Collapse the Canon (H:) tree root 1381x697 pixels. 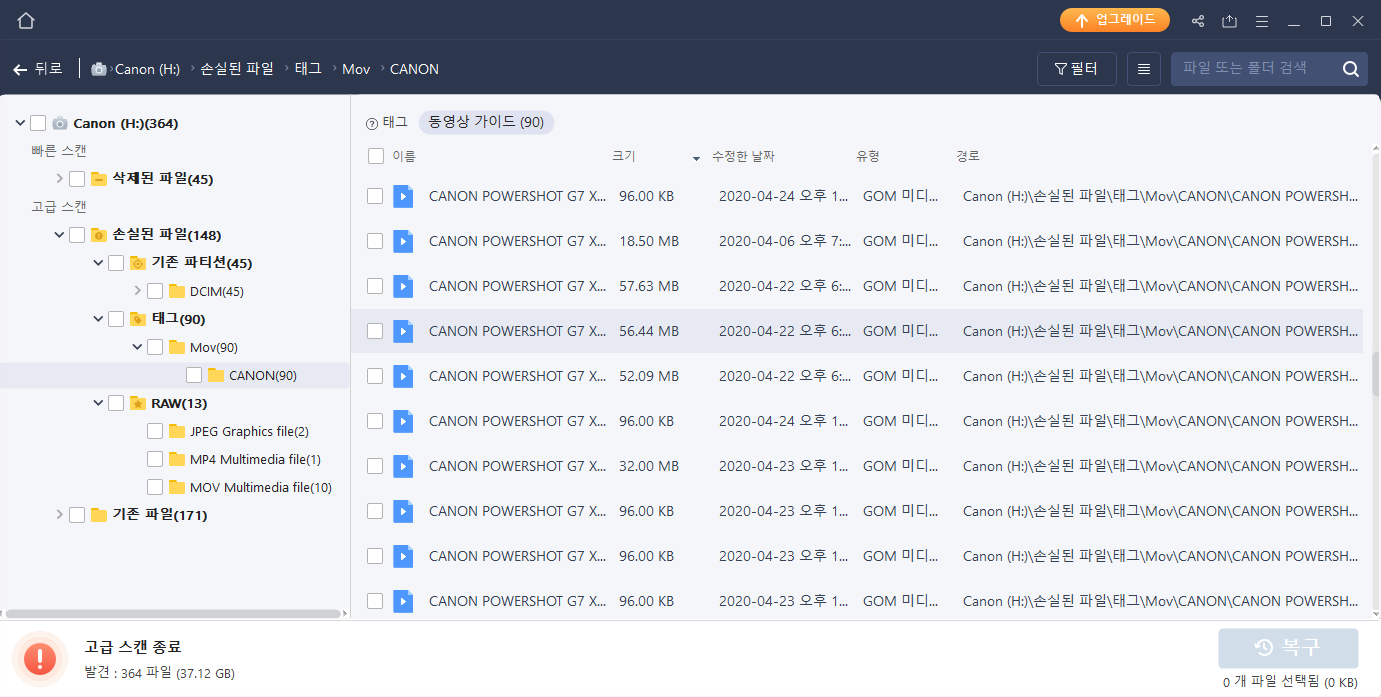(20, 123)
